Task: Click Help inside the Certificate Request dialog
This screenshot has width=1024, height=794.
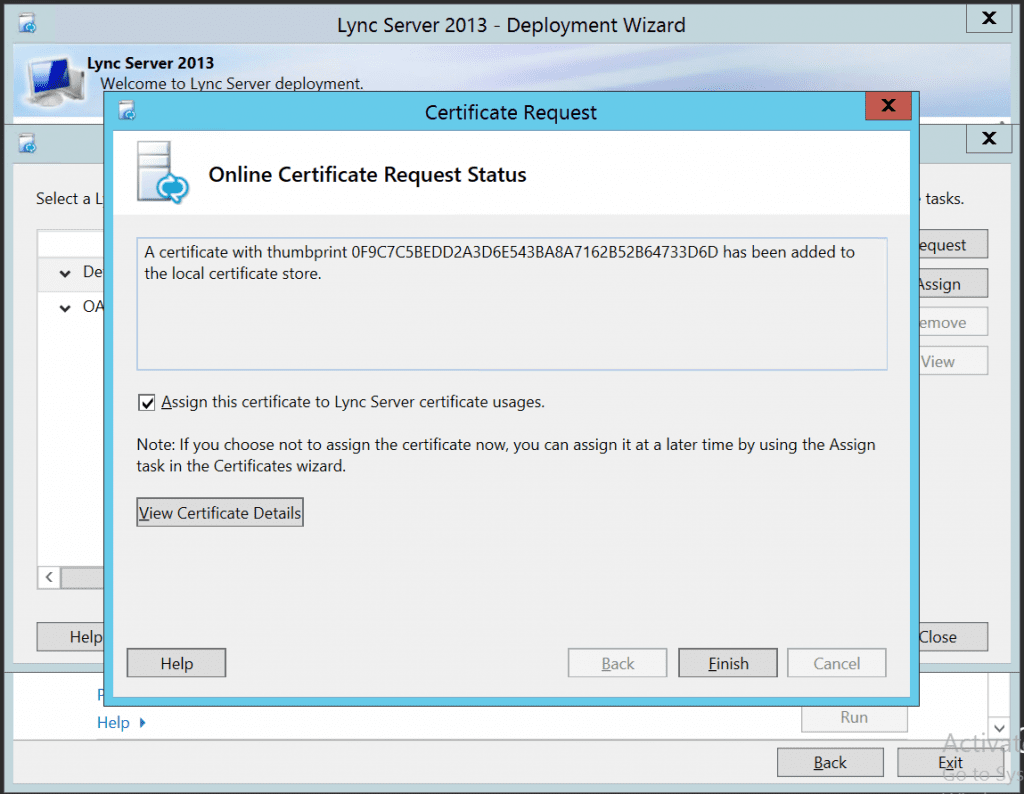Action: coord(176,662)
